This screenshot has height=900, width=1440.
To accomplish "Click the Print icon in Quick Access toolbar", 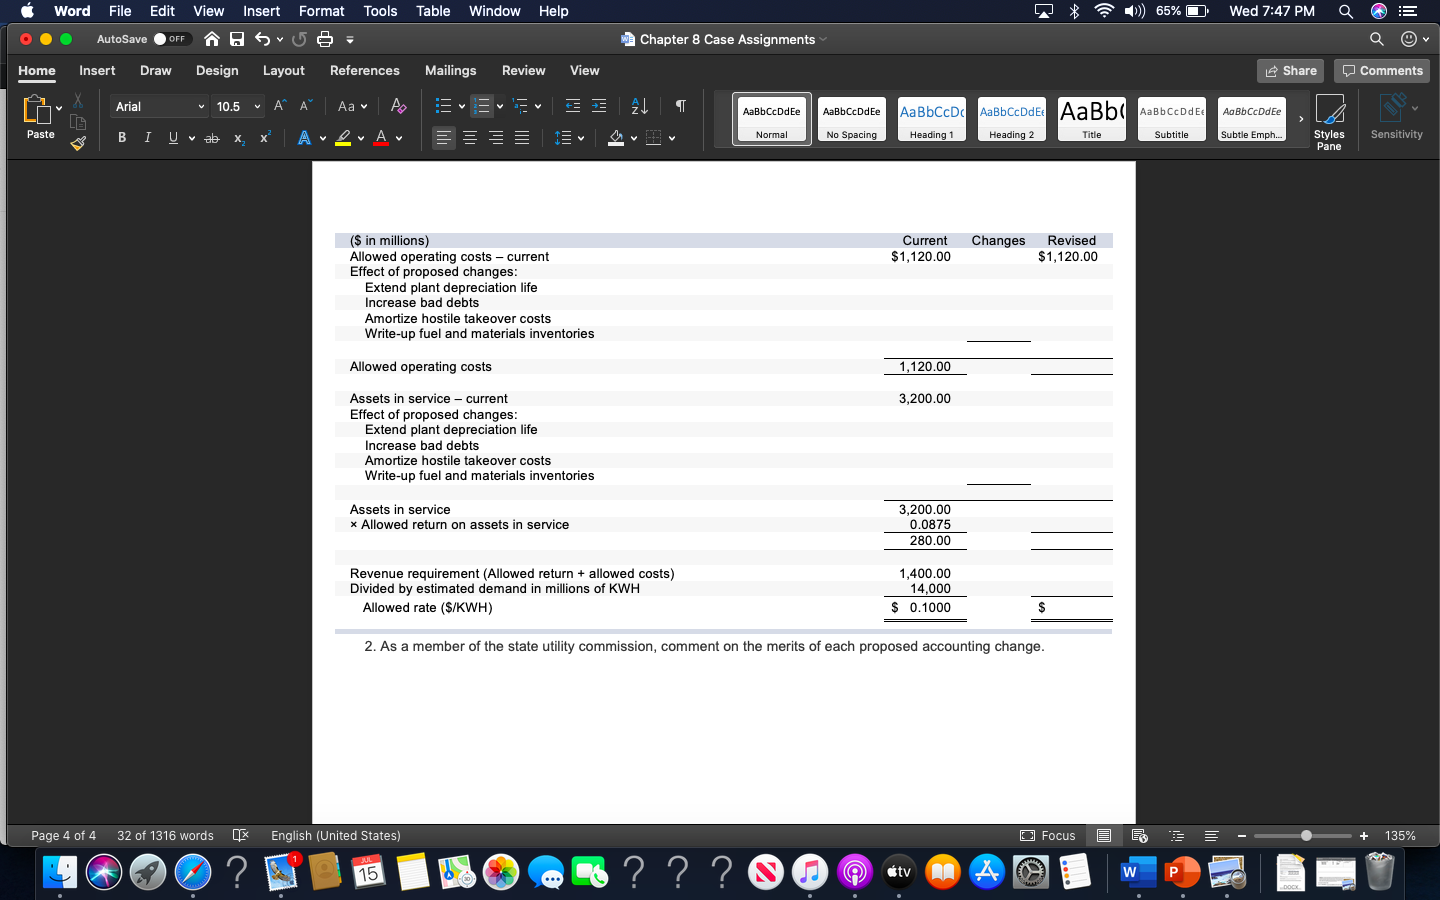I will (325, 37).
